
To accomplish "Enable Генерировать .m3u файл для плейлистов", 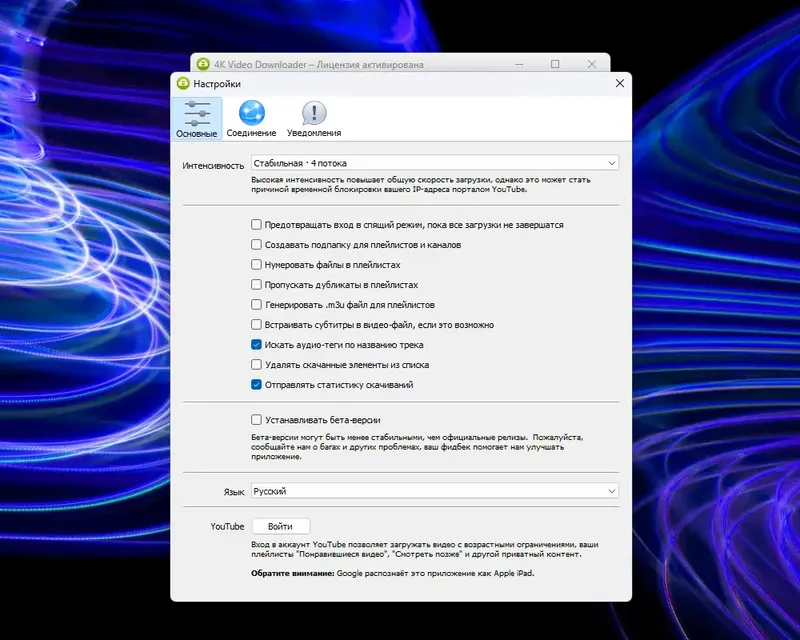I will (258, 305).
